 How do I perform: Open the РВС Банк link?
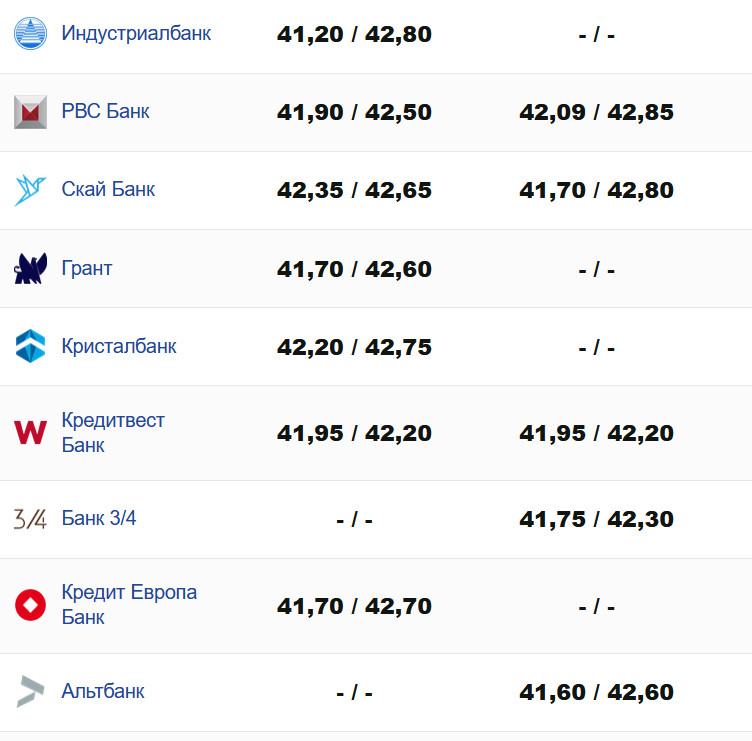click(105, 111)
